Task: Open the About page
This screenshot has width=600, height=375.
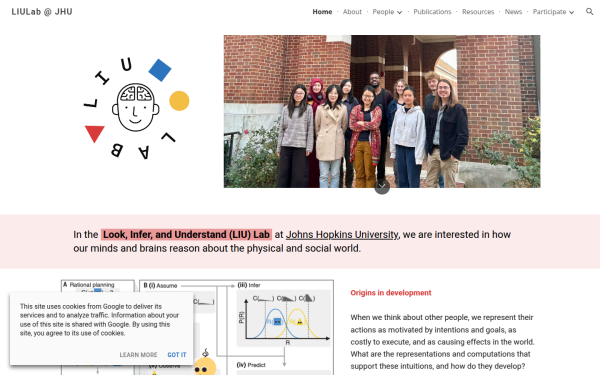Action: pyautogui.click(x=352, y=12)
